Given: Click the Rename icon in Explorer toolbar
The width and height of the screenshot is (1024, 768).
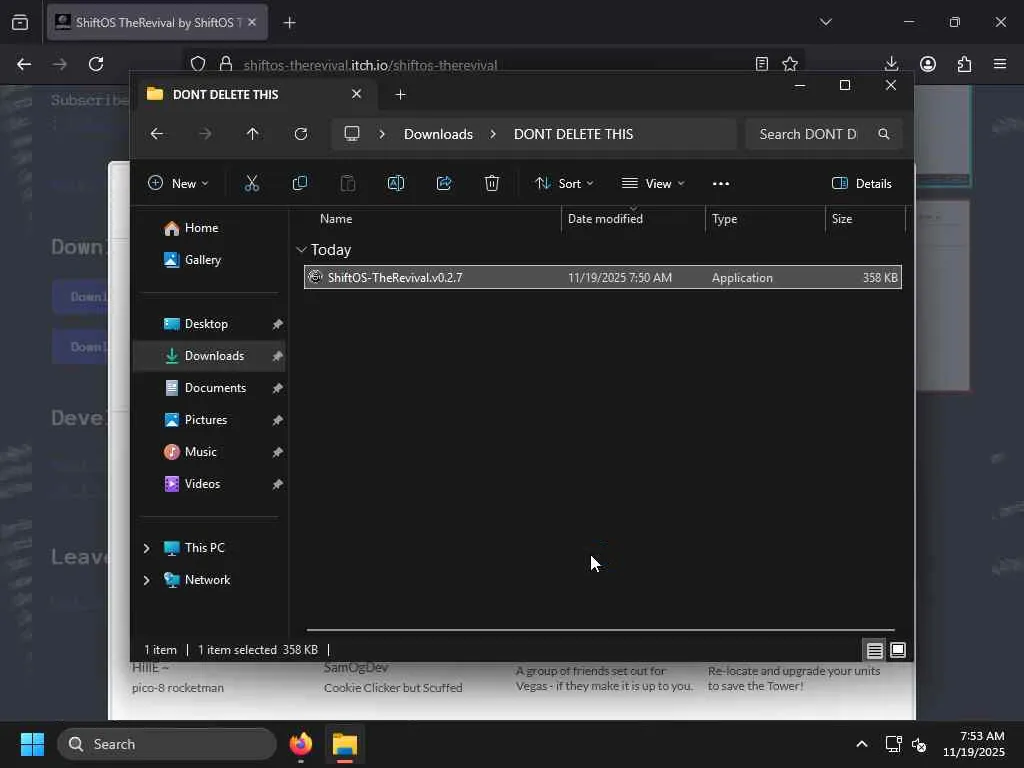Looking at the screenshot, I should pyautogui.click(x=396, y=184).
